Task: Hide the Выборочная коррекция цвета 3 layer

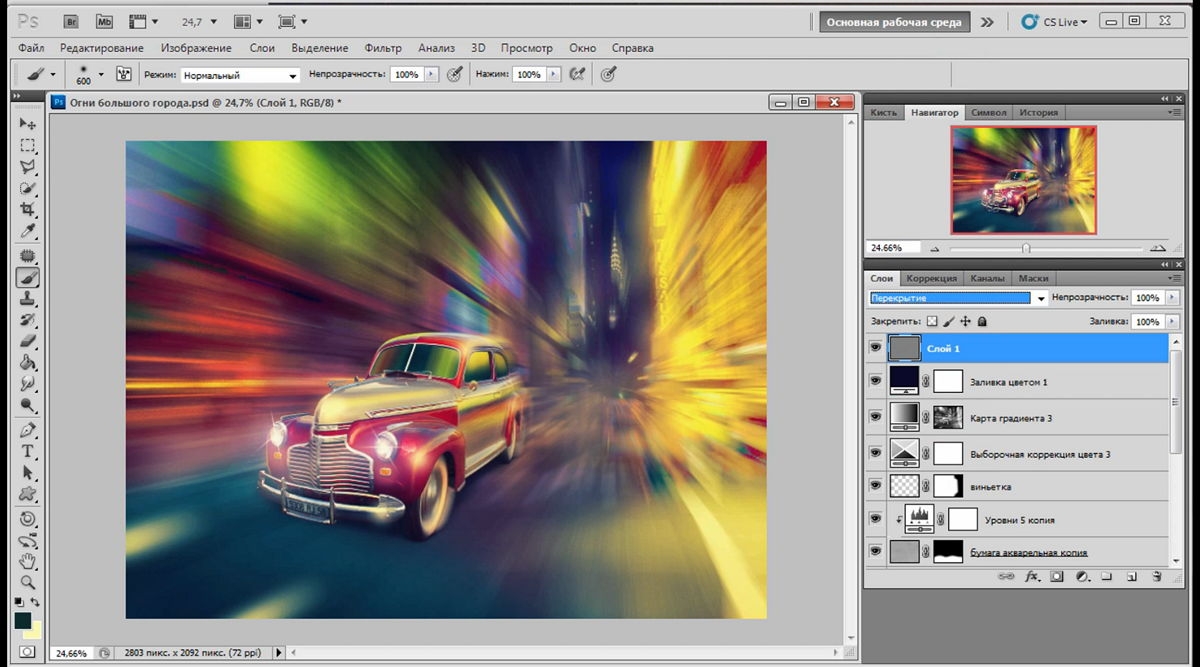Action: point(876,453)
